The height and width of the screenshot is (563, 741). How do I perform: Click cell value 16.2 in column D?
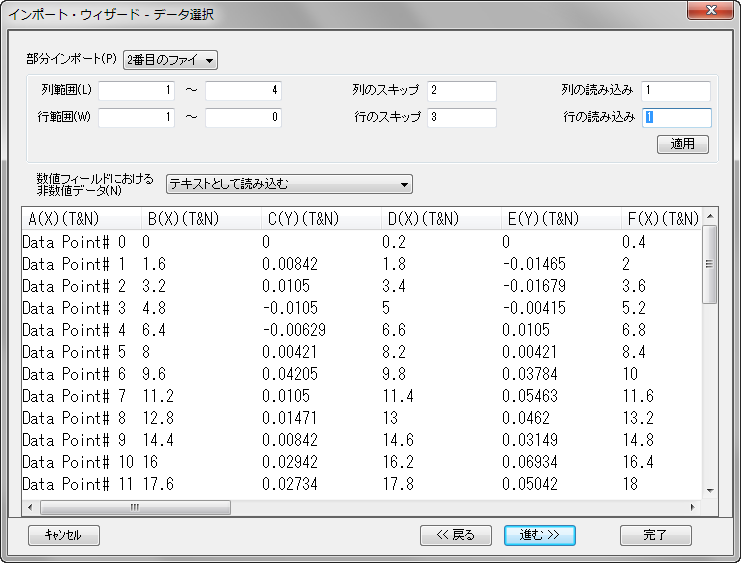[x=398, y=462]
